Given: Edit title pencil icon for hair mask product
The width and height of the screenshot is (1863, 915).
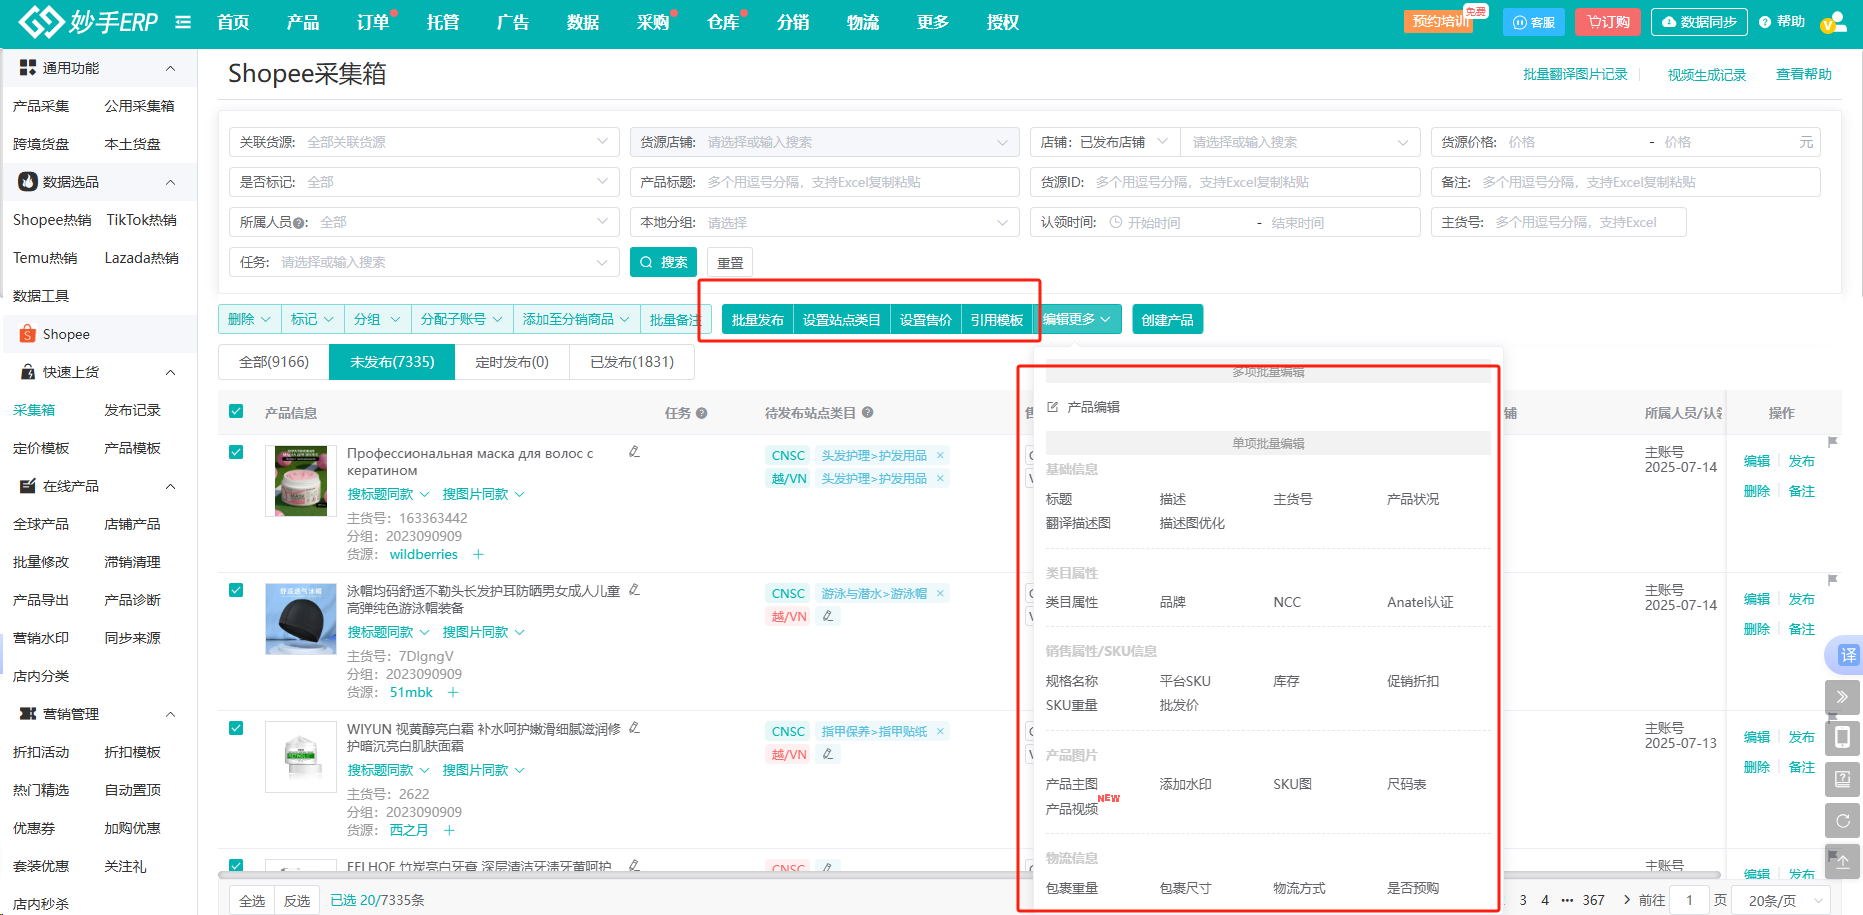Looking at the screenshot, I should 634,452.
